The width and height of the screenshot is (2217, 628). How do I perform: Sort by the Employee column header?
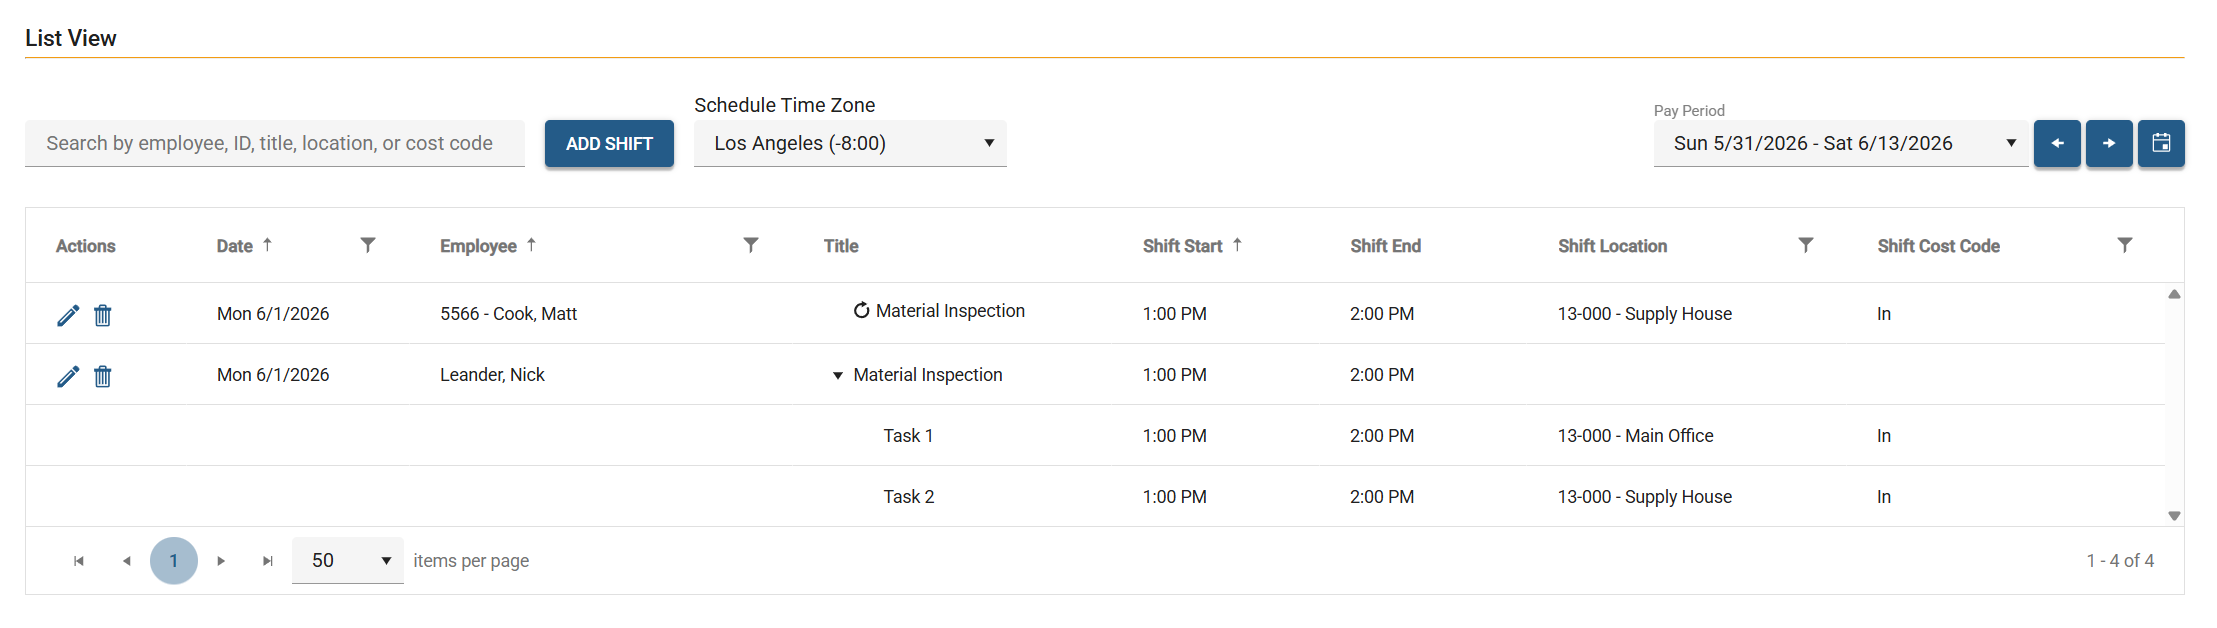click(478, 246)
